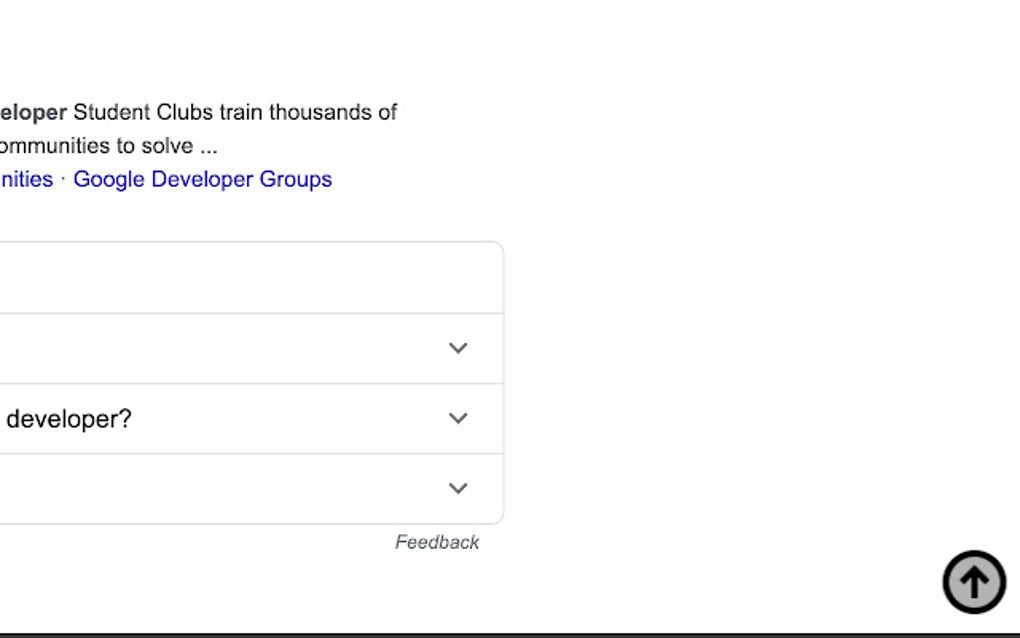Click the bottom question's chevron arrow
1020x638 pixels.
click(458, 489)
